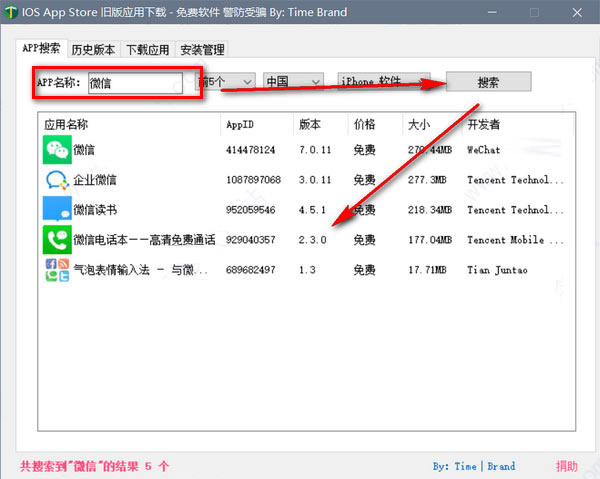Screen dimensions: 600x479
Task: Close the app window
Action: click(x=577, y=13)
